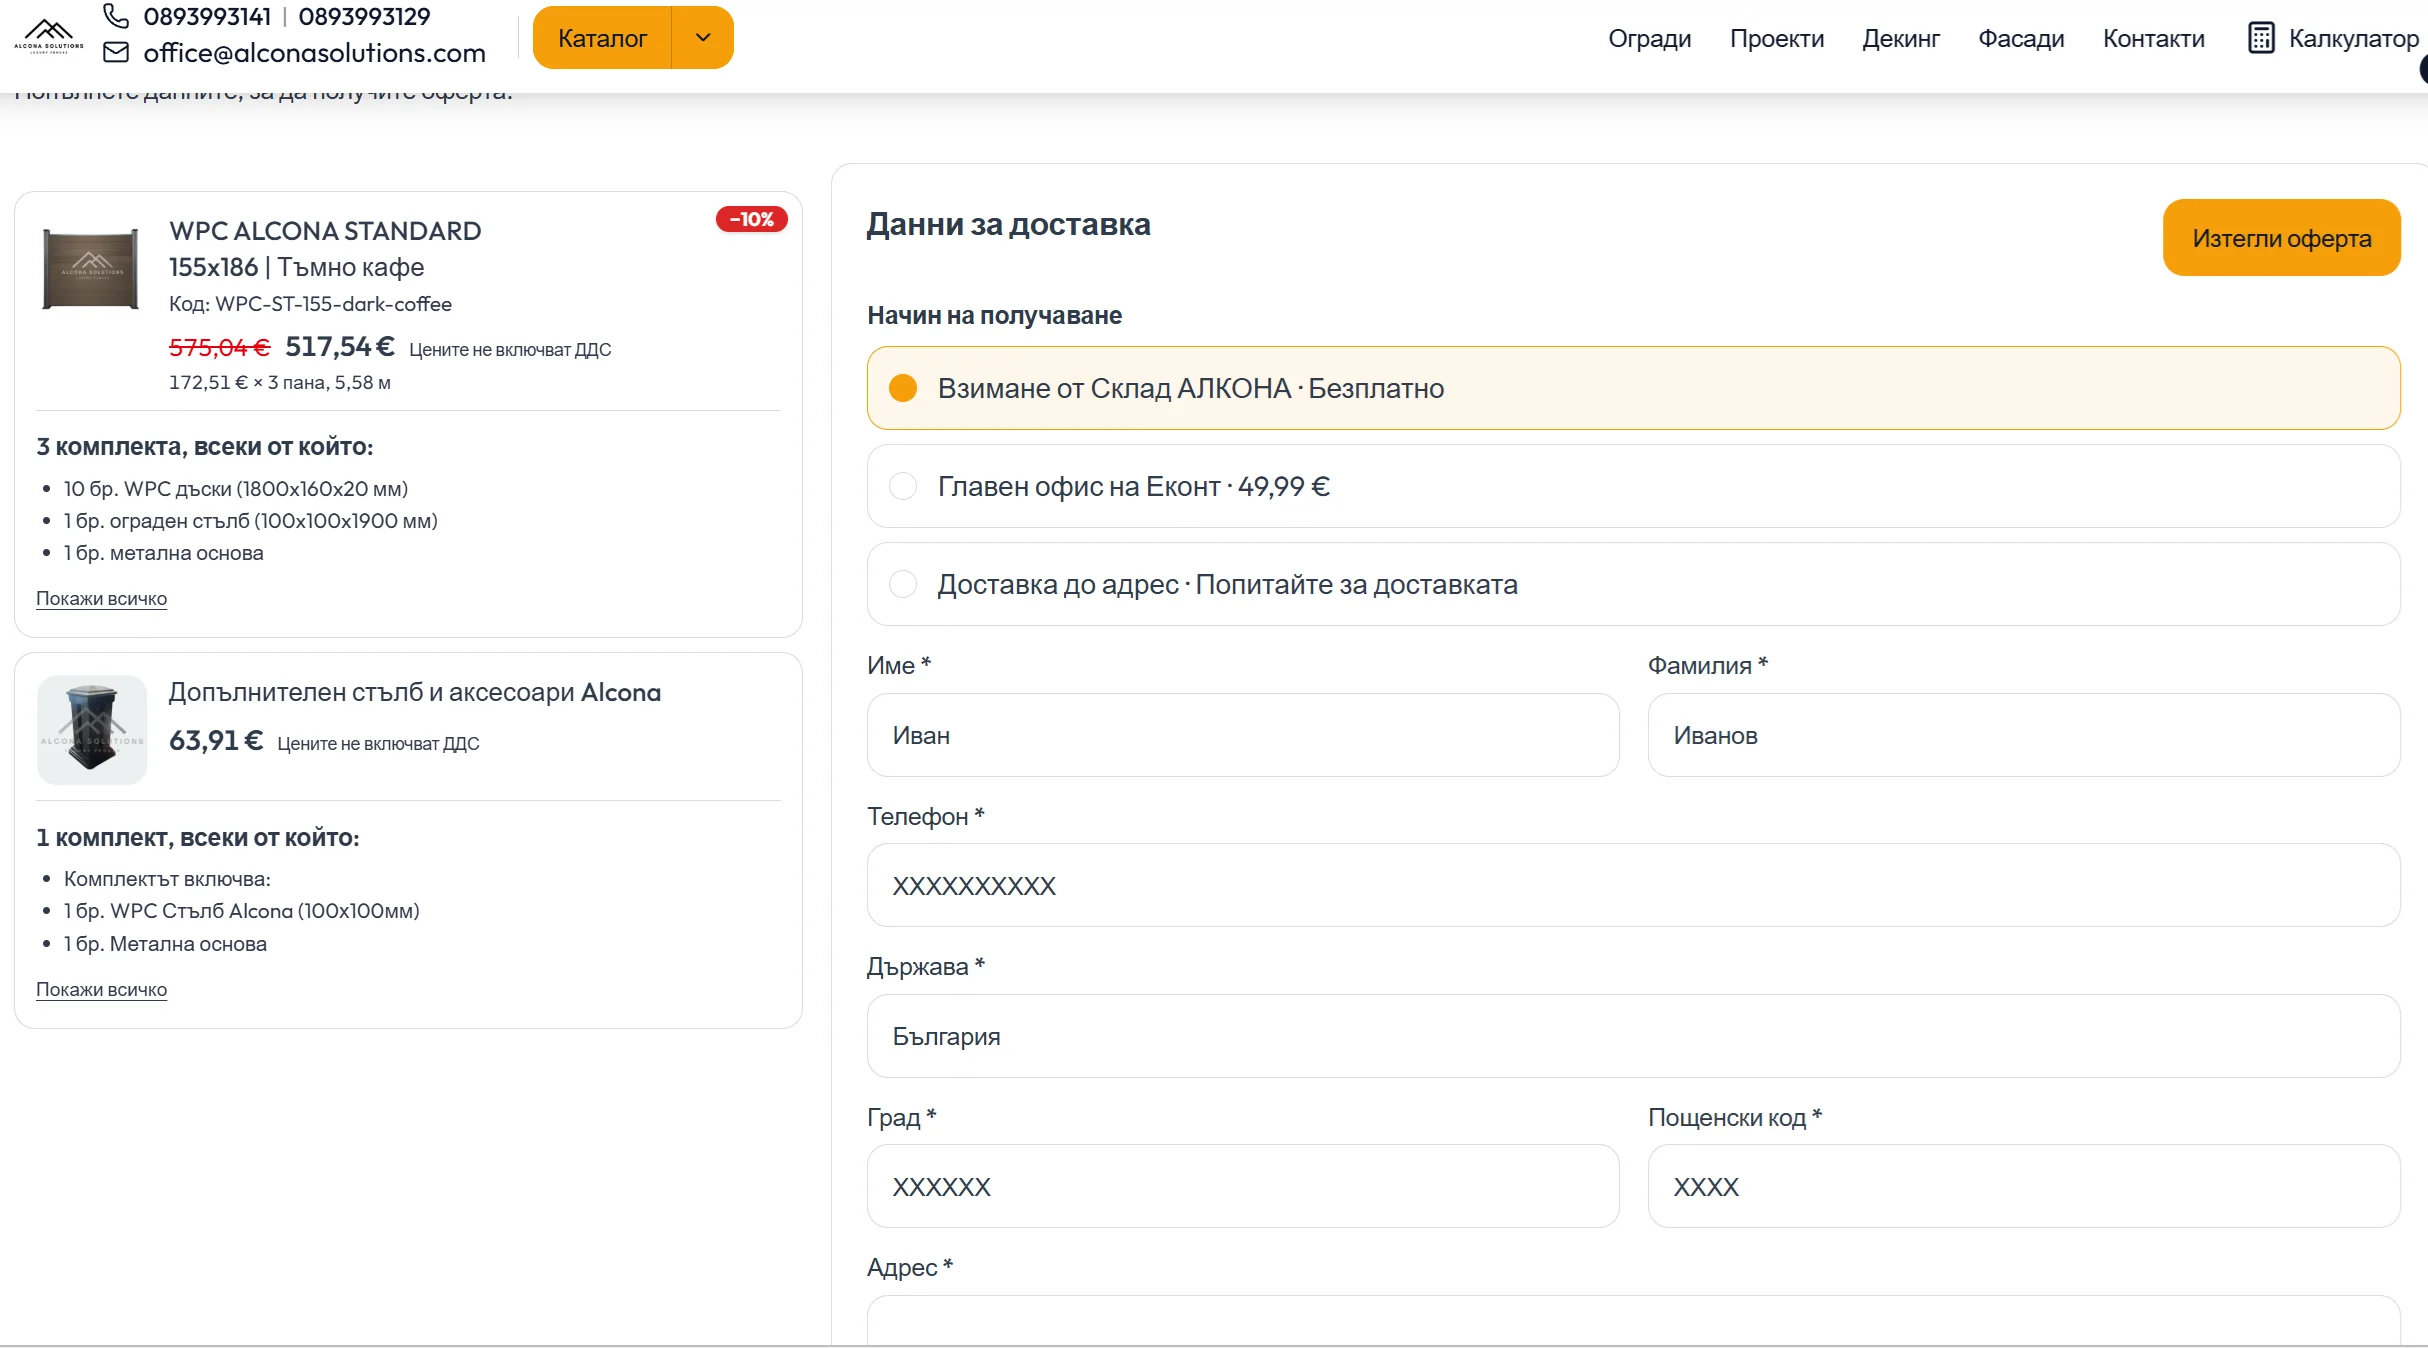
Task: Click the Фамилия input field
Action: (2023, 735)
